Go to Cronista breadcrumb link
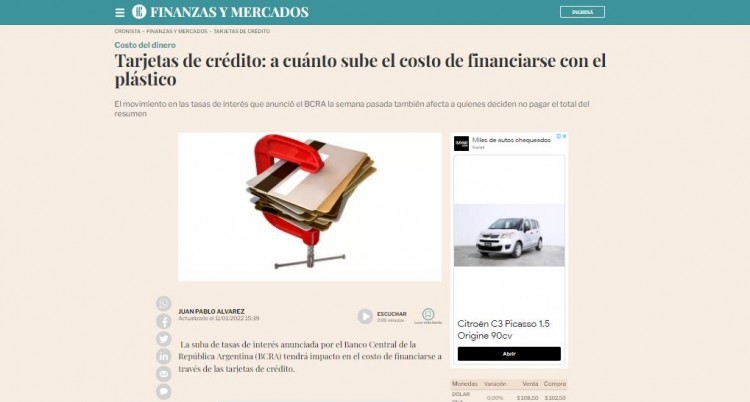 point(127,31)
